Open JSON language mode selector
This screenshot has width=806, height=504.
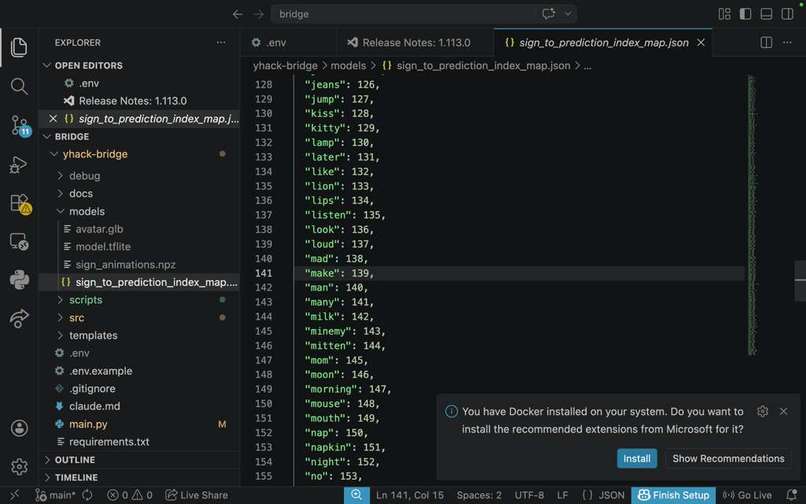[x=611, y=495]
